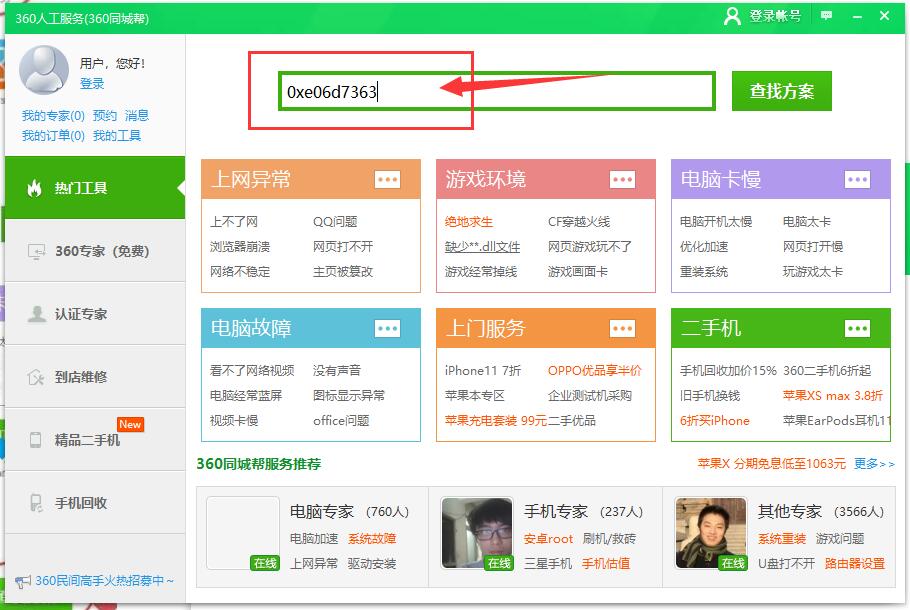The width and height of the screenshot is (910, 610).
Task: Switch to 到店维修 sidebar tab
Action: click(95, 377)
